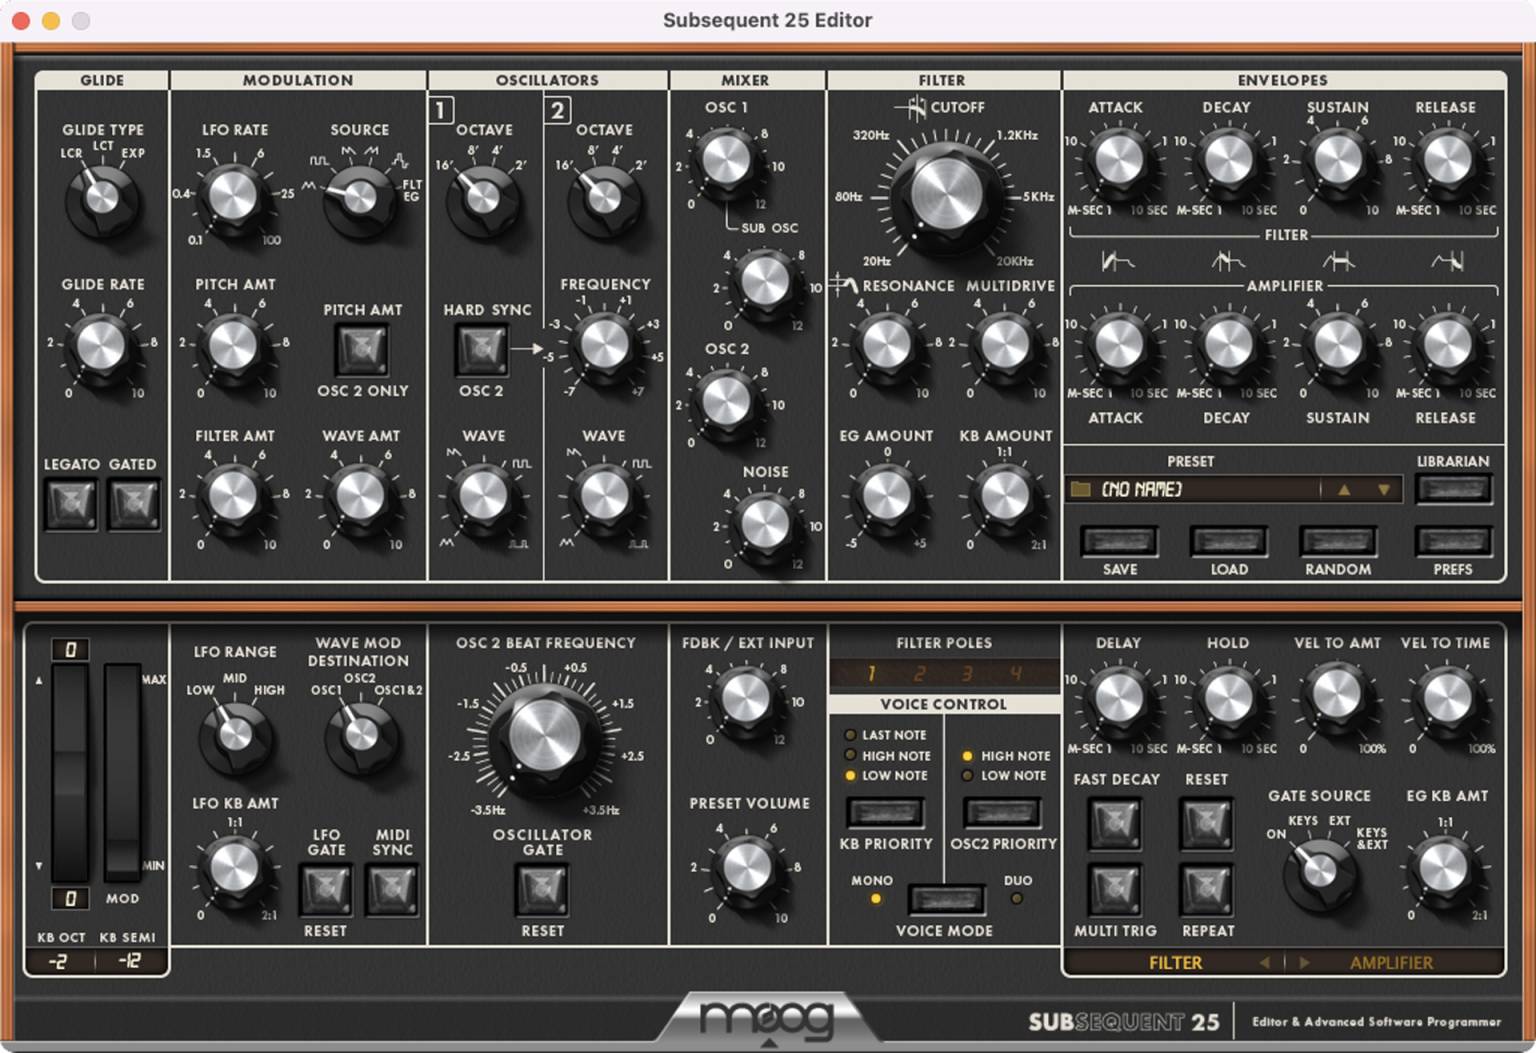The height and width of the screenshot is (1053, 1536).
Task: Click the KB SEMI value field showing -12
Action: point(131,961)
